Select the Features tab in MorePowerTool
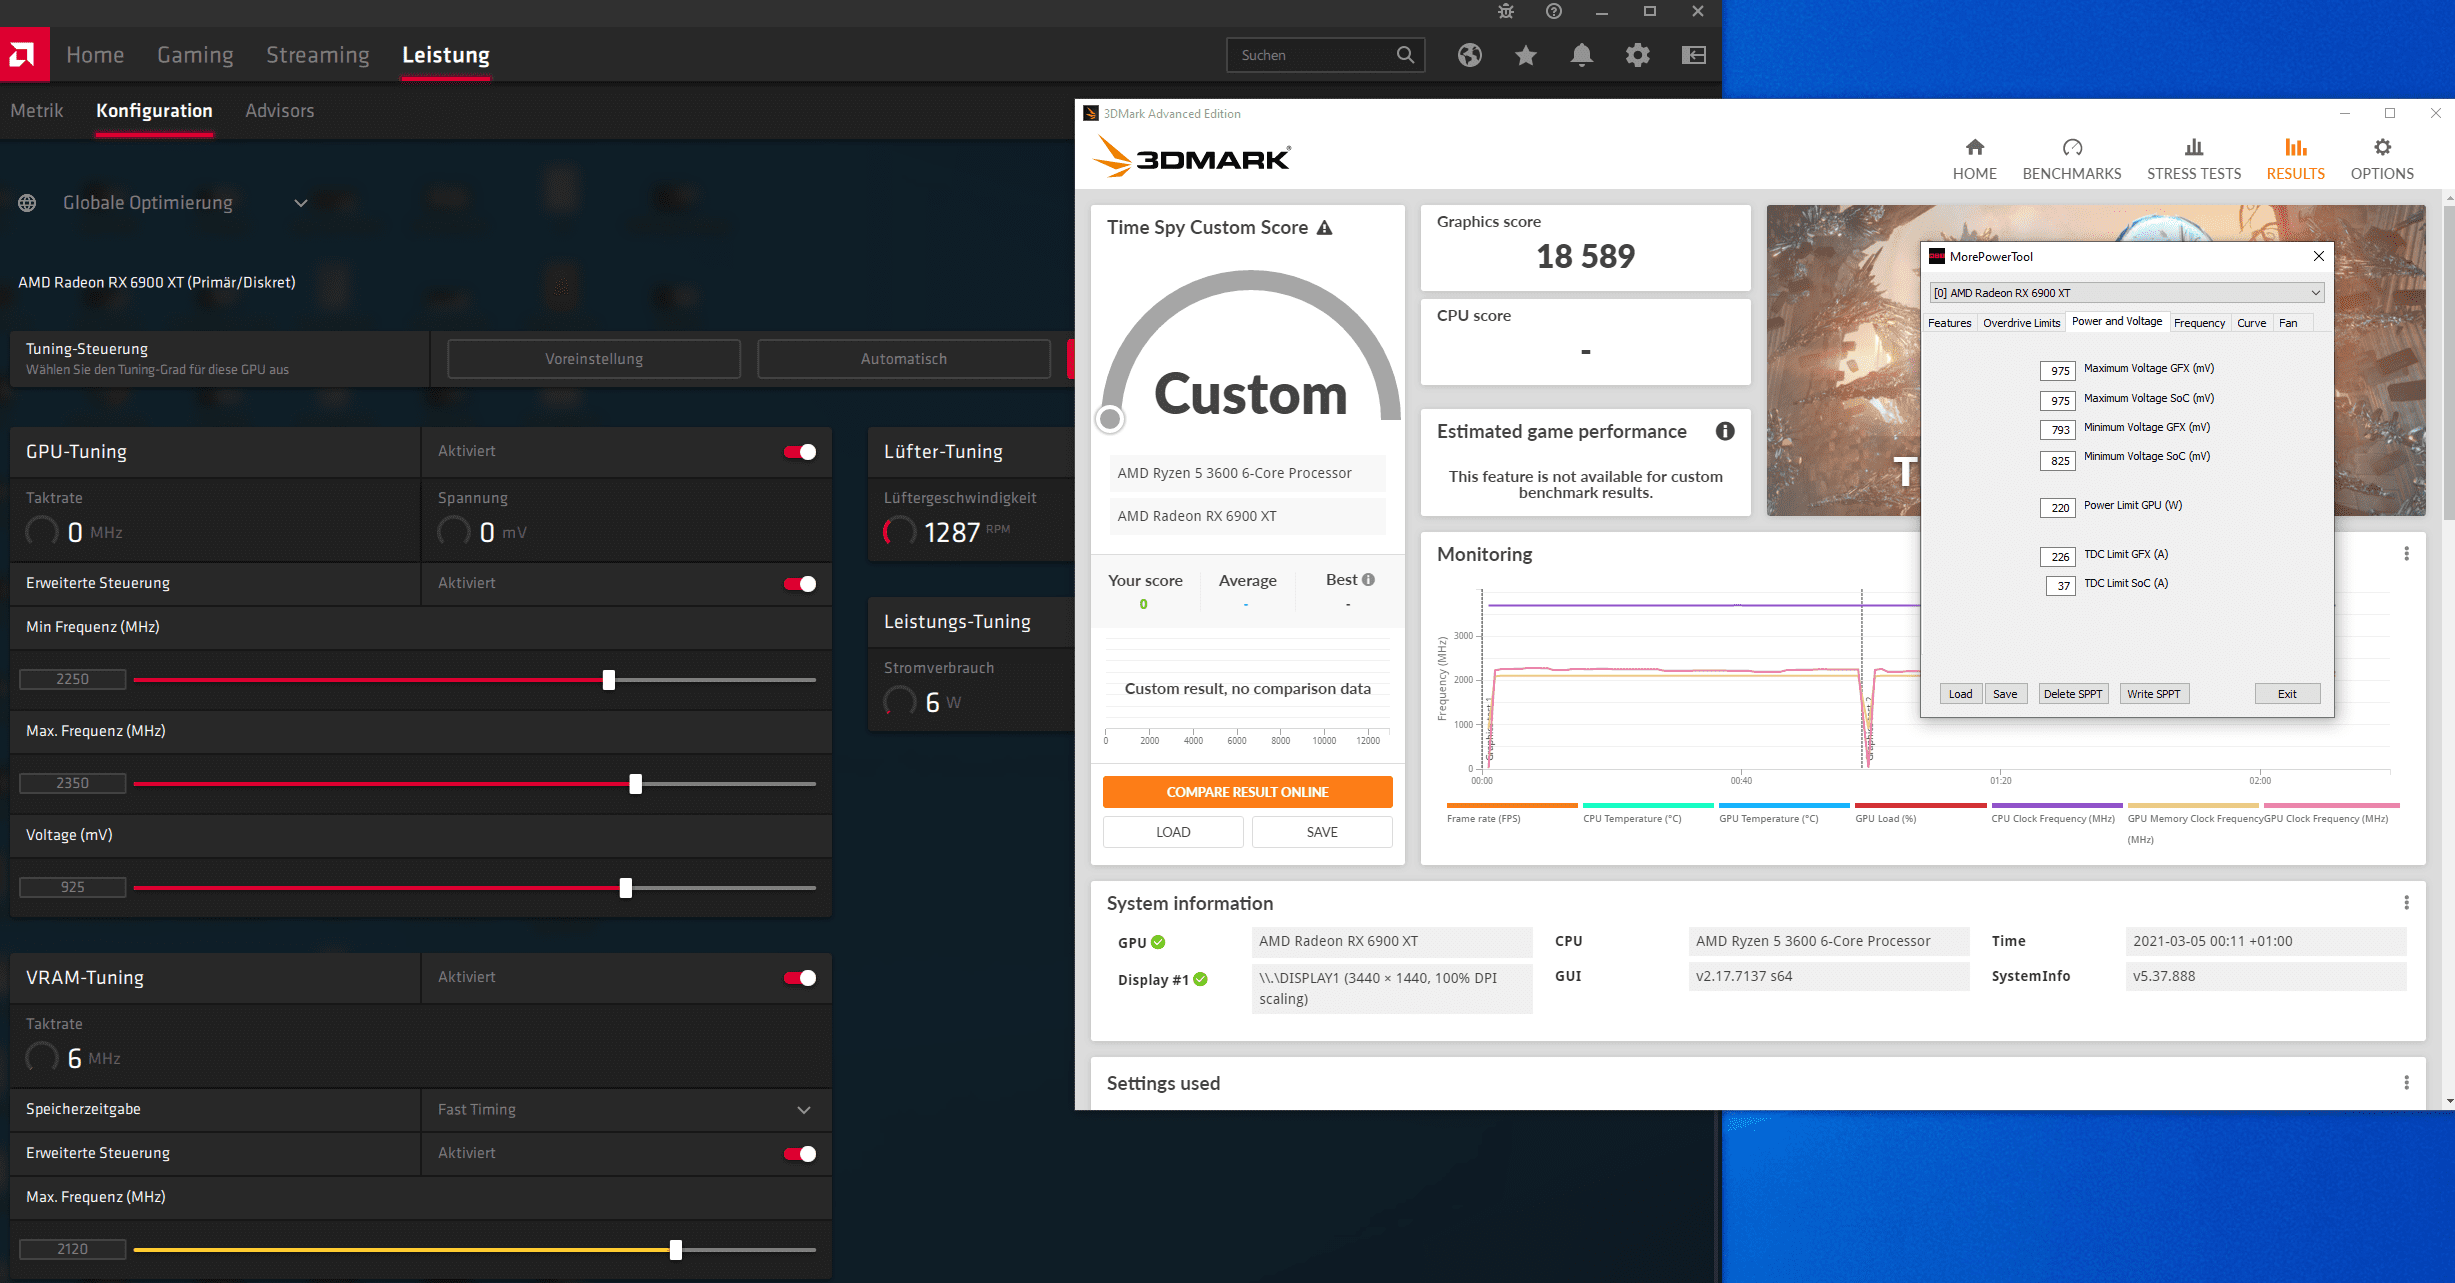Screen dimensions: 2455x1283 (1949, 323)
